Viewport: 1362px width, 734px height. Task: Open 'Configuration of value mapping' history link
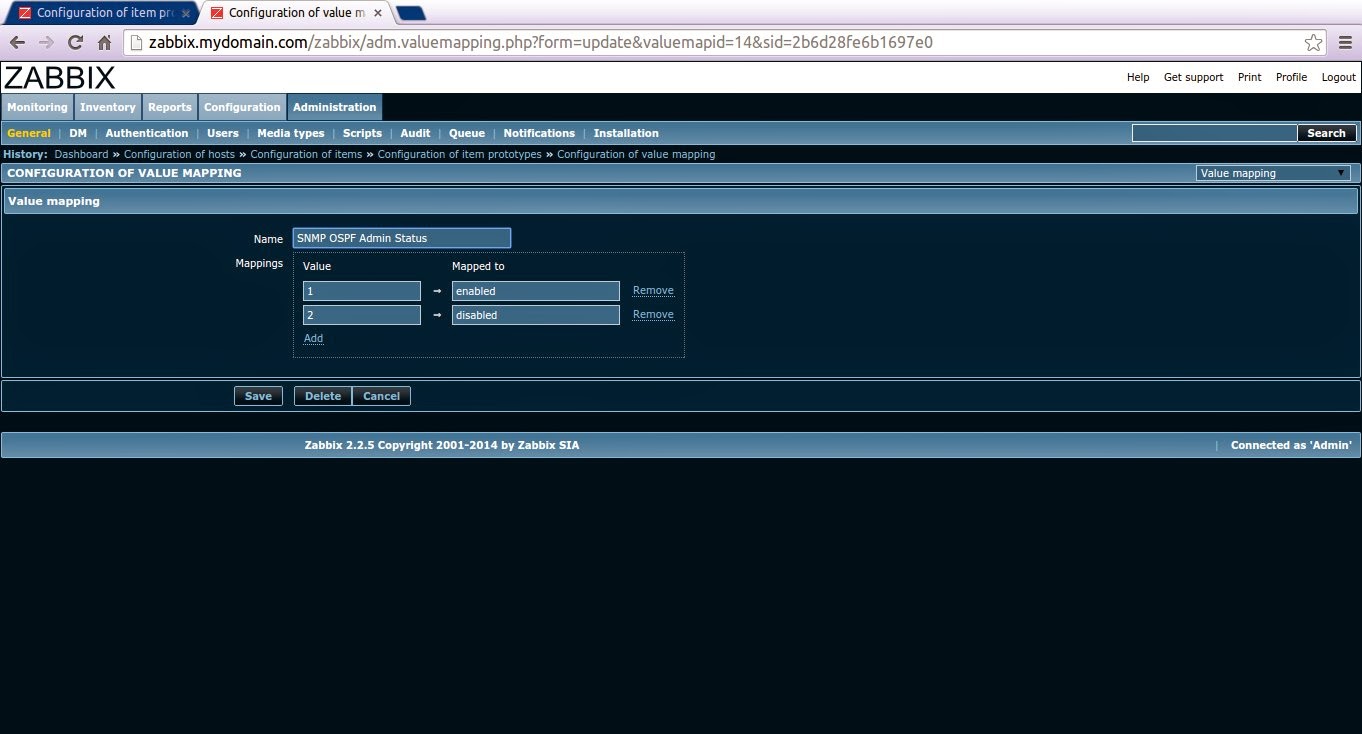[636, 154]
